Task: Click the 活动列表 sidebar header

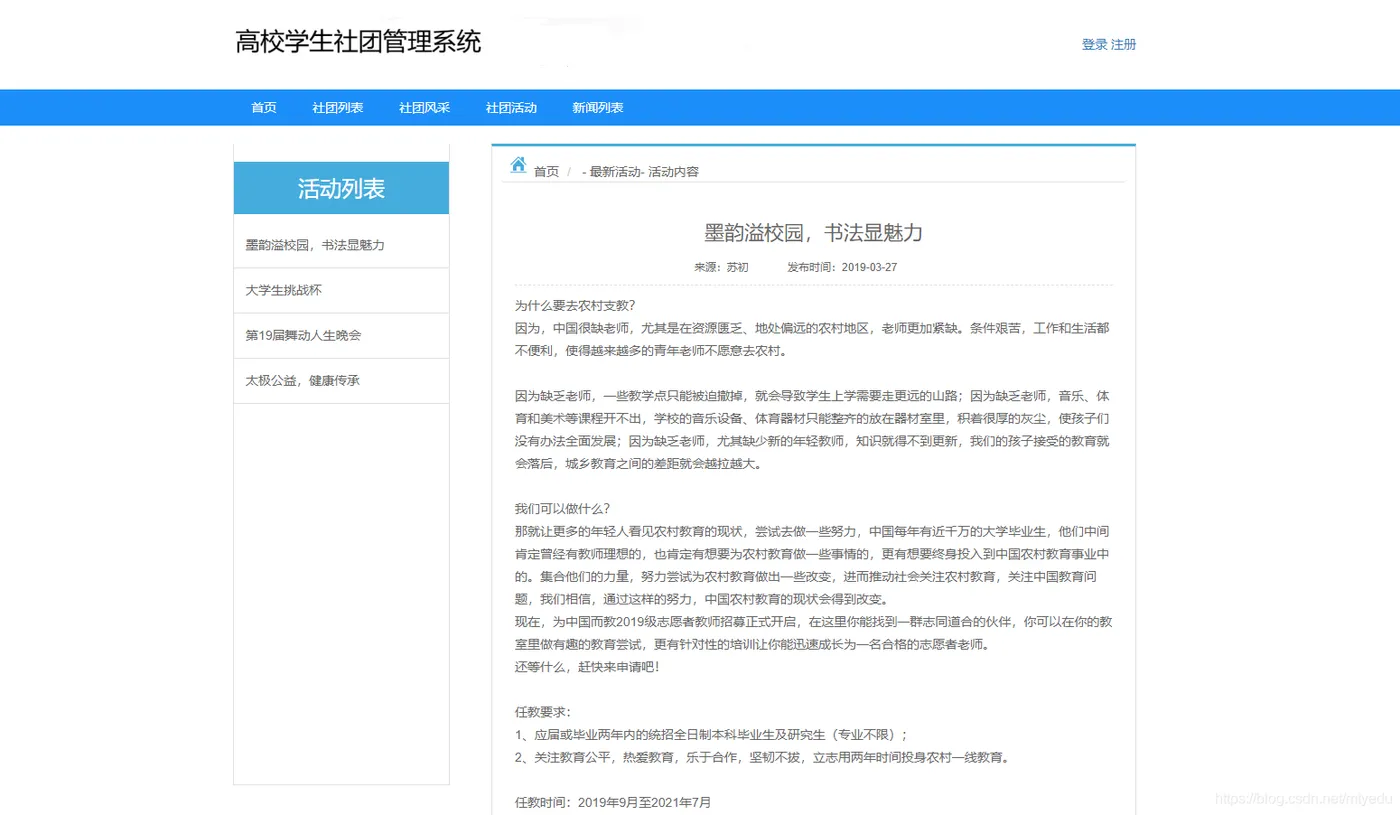Action: tap(341, 188)
